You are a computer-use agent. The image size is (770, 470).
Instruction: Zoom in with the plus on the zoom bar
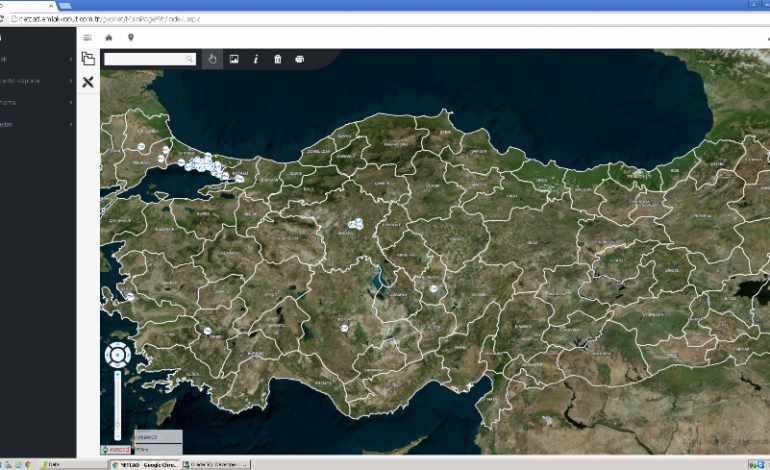pyautogui.click(x=117, y=375)
